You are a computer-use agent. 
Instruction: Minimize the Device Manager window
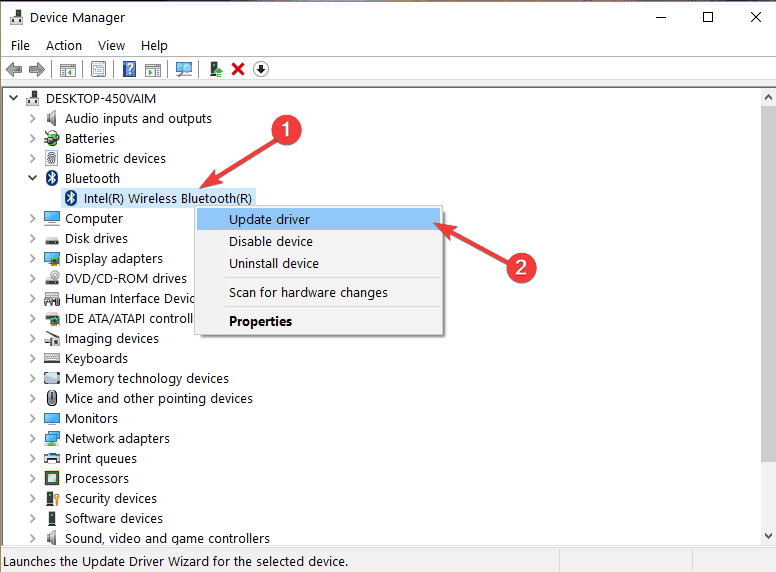[x=661, y=17]
